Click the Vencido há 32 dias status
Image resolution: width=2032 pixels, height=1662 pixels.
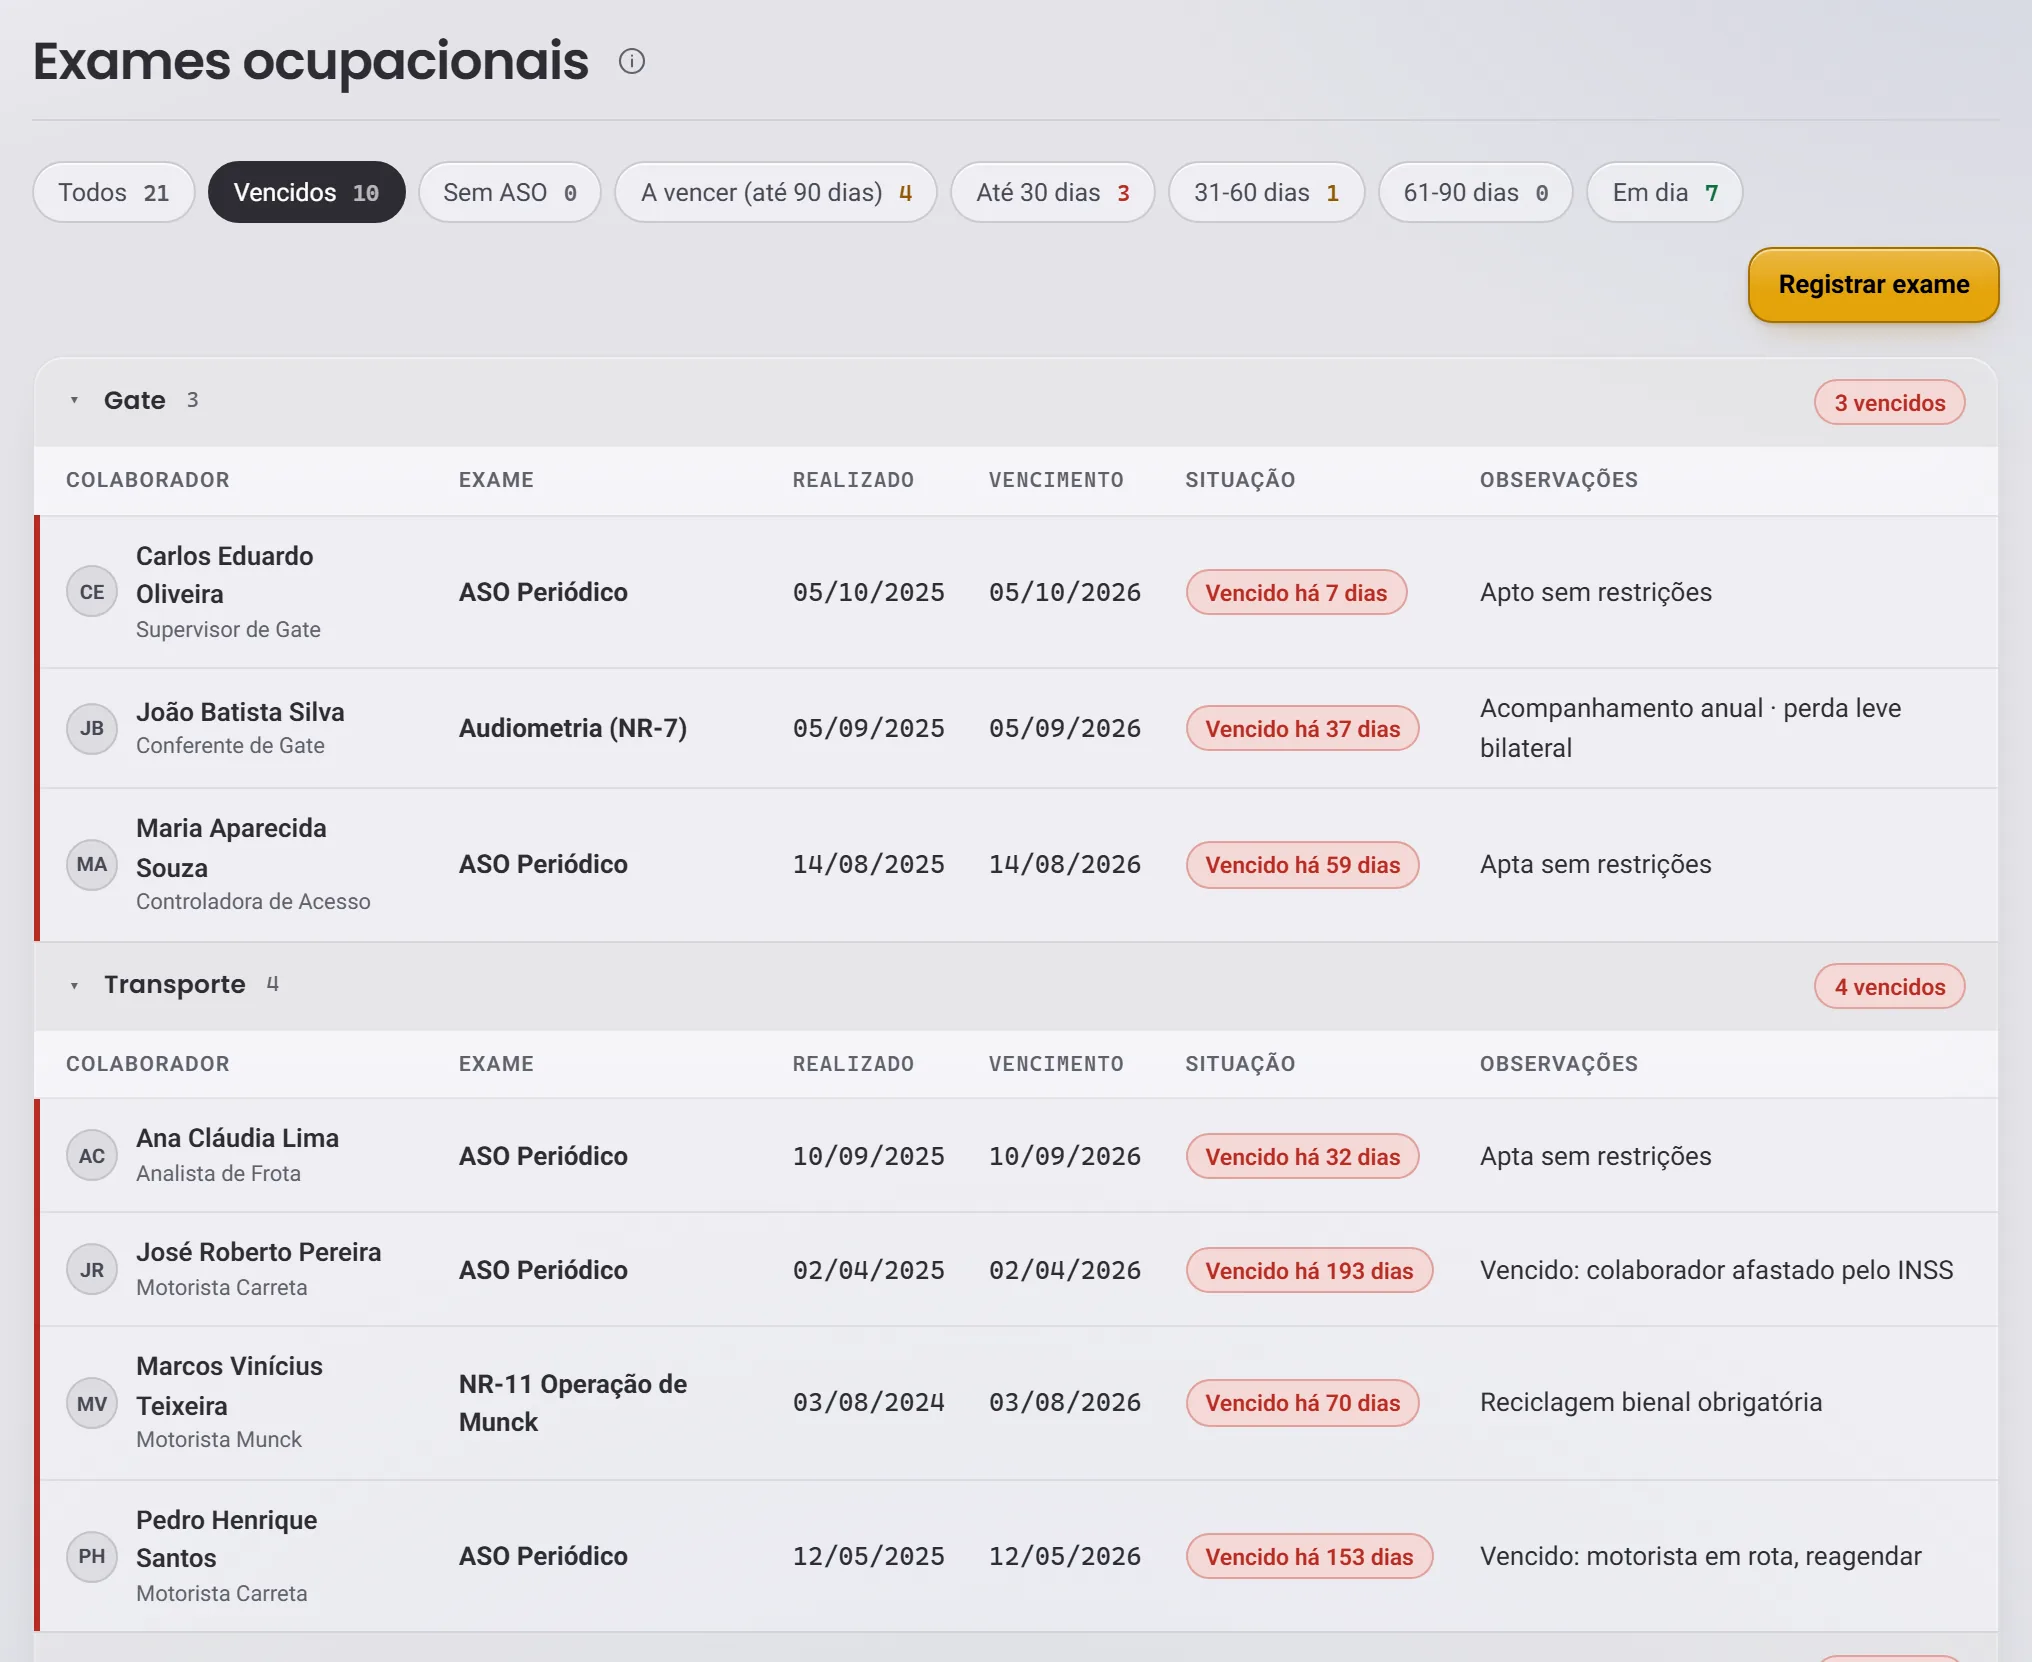pos(1303,1157)
